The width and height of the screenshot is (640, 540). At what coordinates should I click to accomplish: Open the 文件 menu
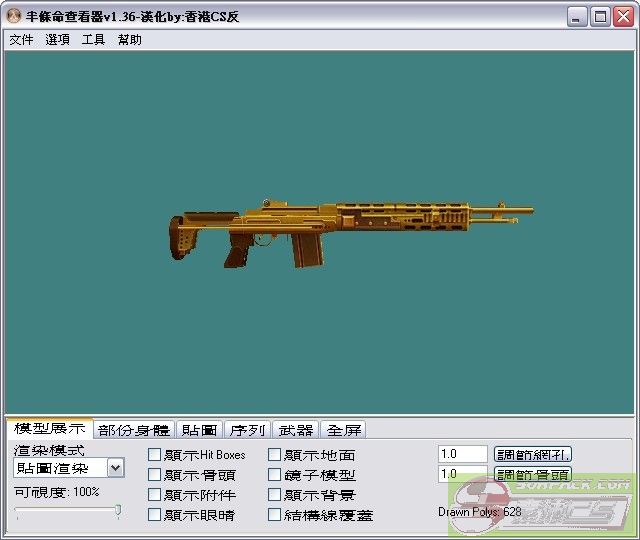[x=21, y=40]
